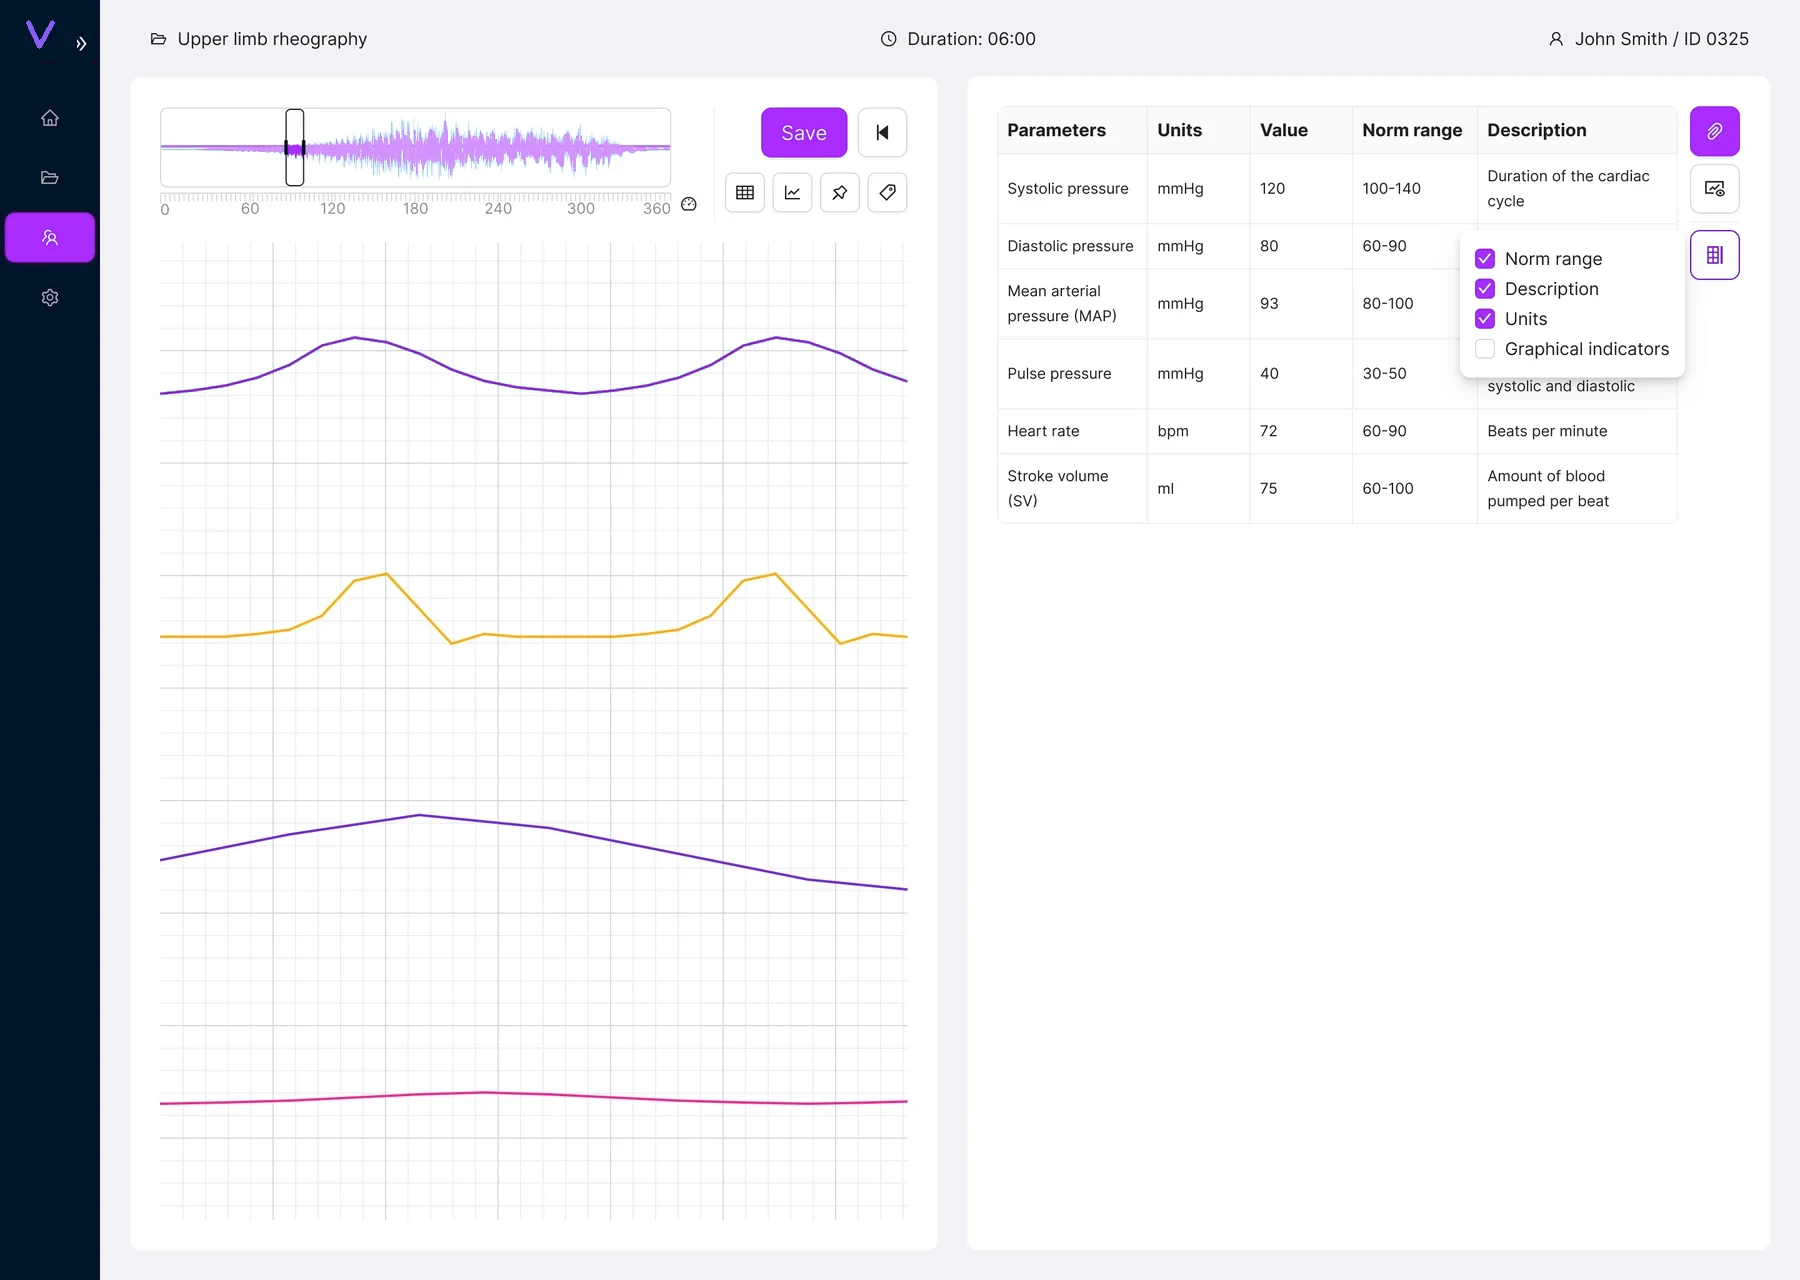Screen dimensions: 1800x1280
Task: Toggle the columns selector button
Action: click(1715, 255)
